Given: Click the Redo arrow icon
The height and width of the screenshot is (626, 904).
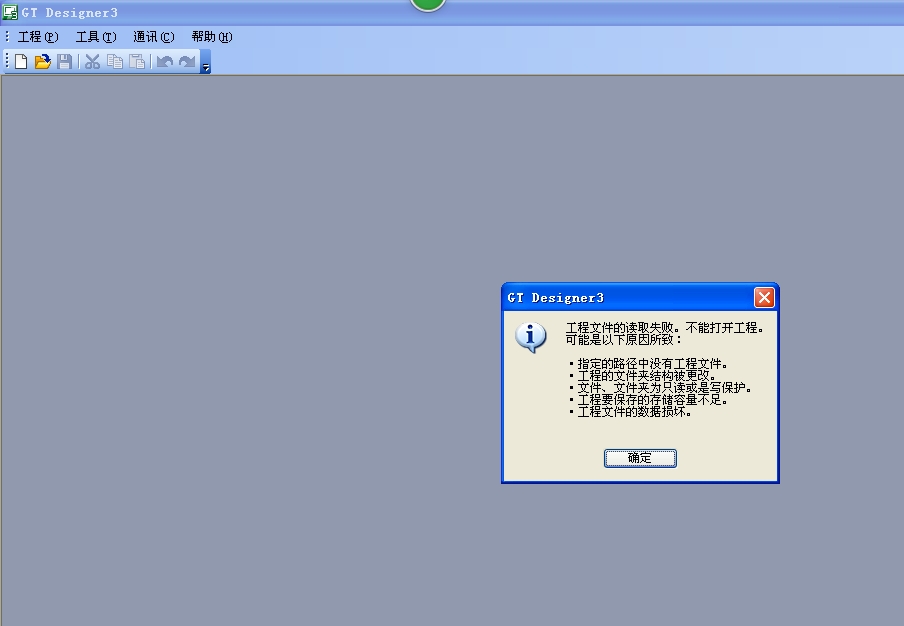Looking at the screenshot, I should pyautogui.click(x=187, y=61).
